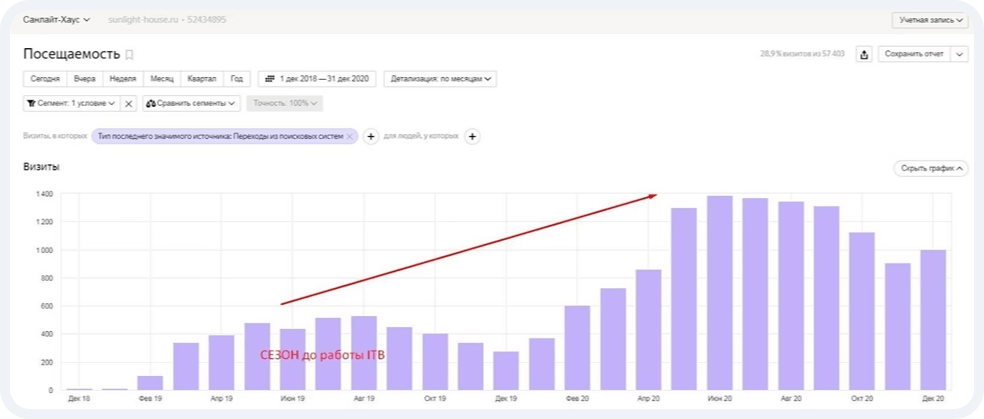Collapse the chart with Скрыть график
Screen dimensions: 984x419
930,168
